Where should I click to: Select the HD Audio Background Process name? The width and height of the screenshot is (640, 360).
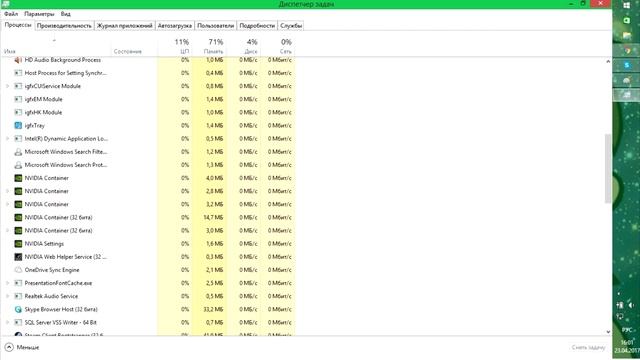62,60
